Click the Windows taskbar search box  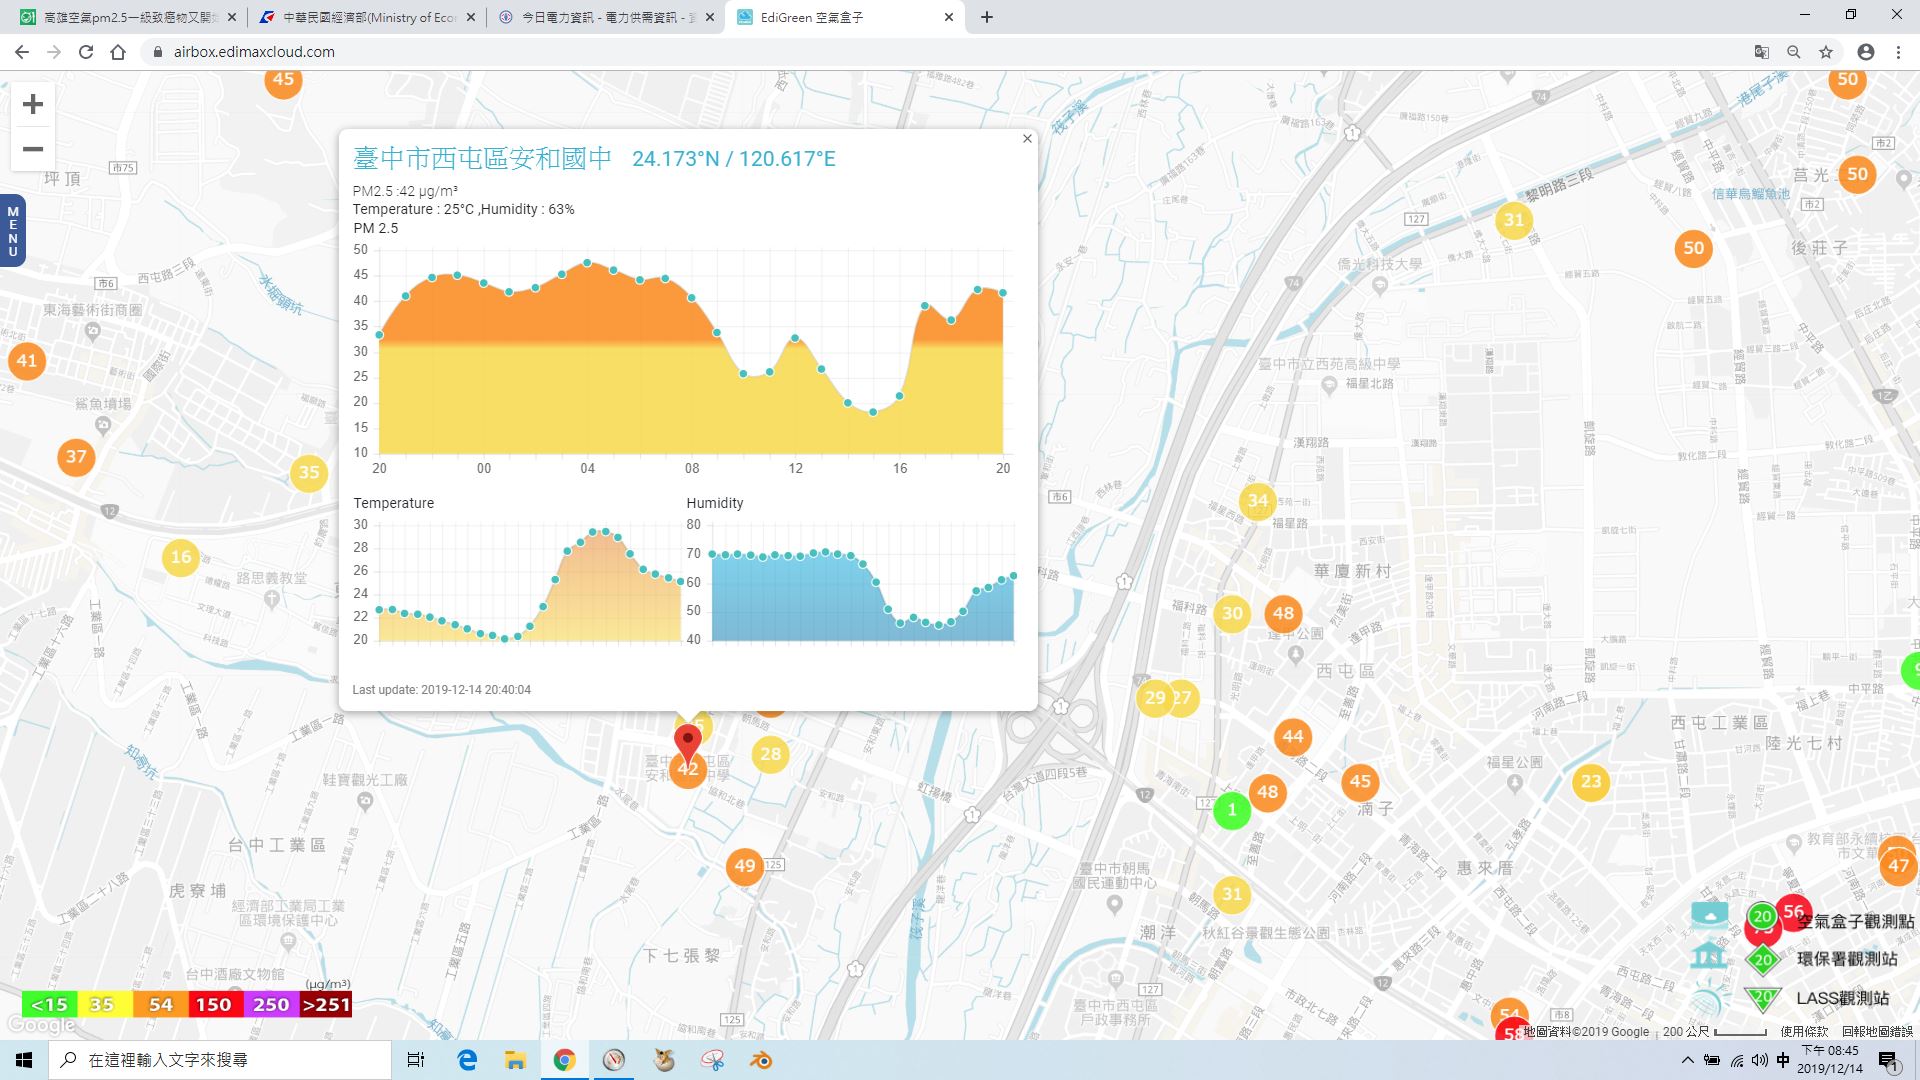(x=220, y=1060)
